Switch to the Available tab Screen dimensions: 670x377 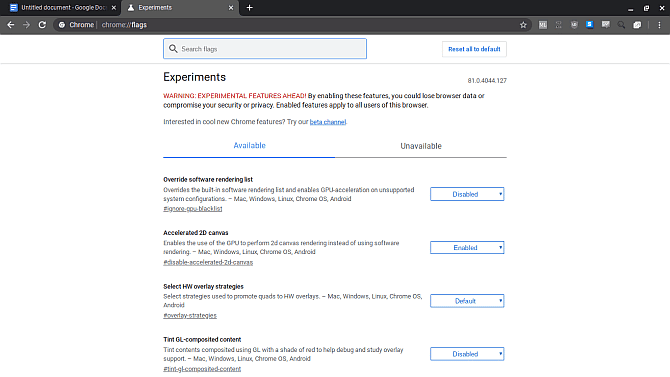tap(249, 146)
